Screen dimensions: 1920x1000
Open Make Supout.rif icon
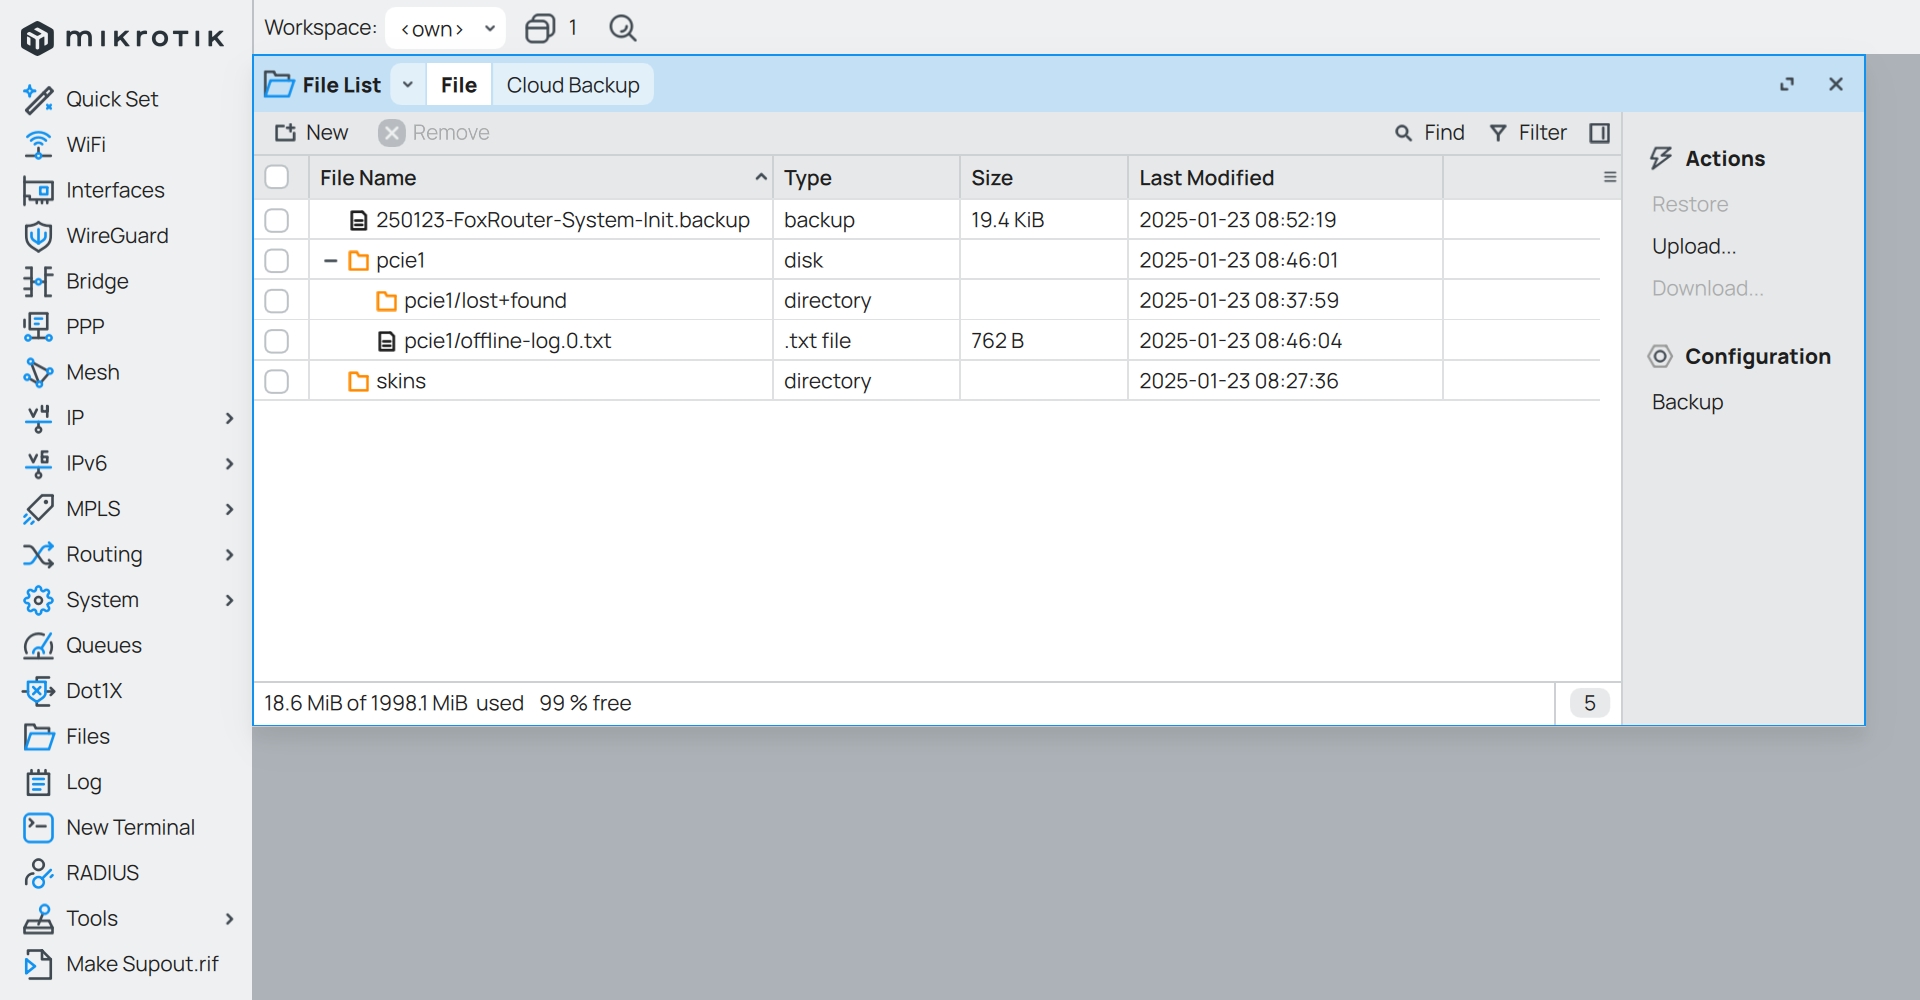coord(38,964)
